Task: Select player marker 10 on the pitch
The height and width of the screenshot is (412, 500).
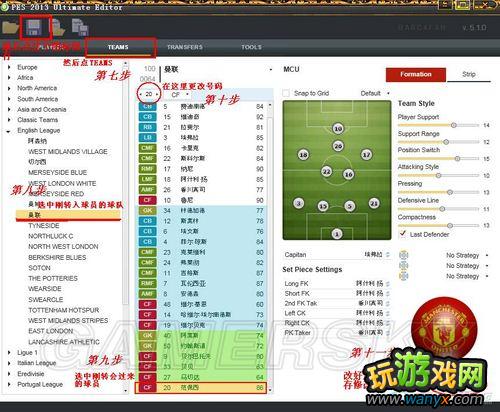Action: 338,129
